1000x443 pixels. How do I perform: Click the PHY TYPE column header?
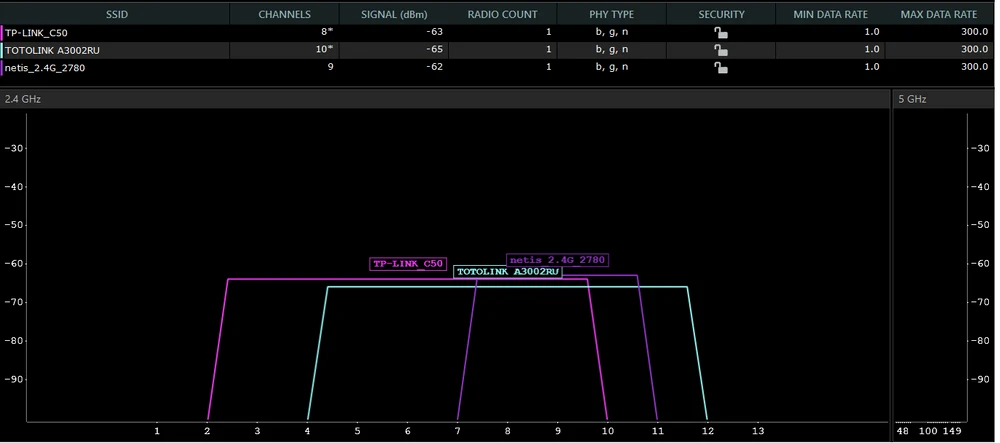(611, 14)
